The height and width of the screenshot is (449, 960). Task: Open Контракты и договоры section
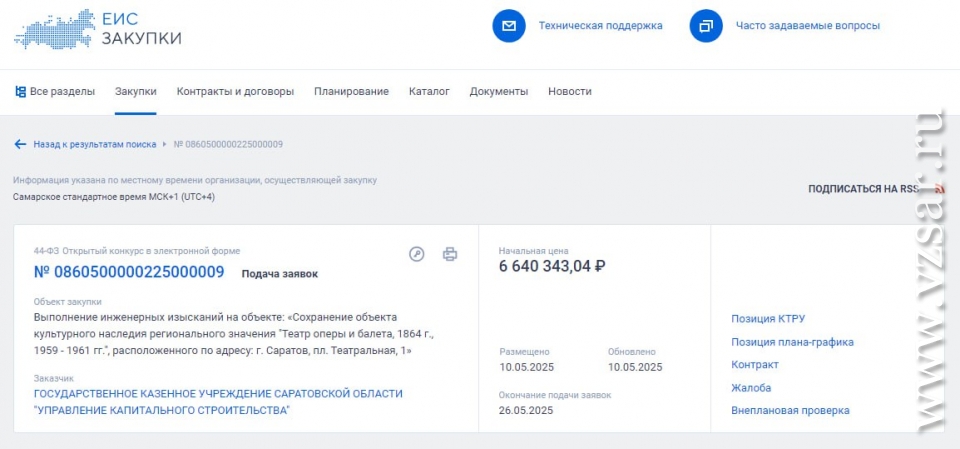tap(235, 92)
